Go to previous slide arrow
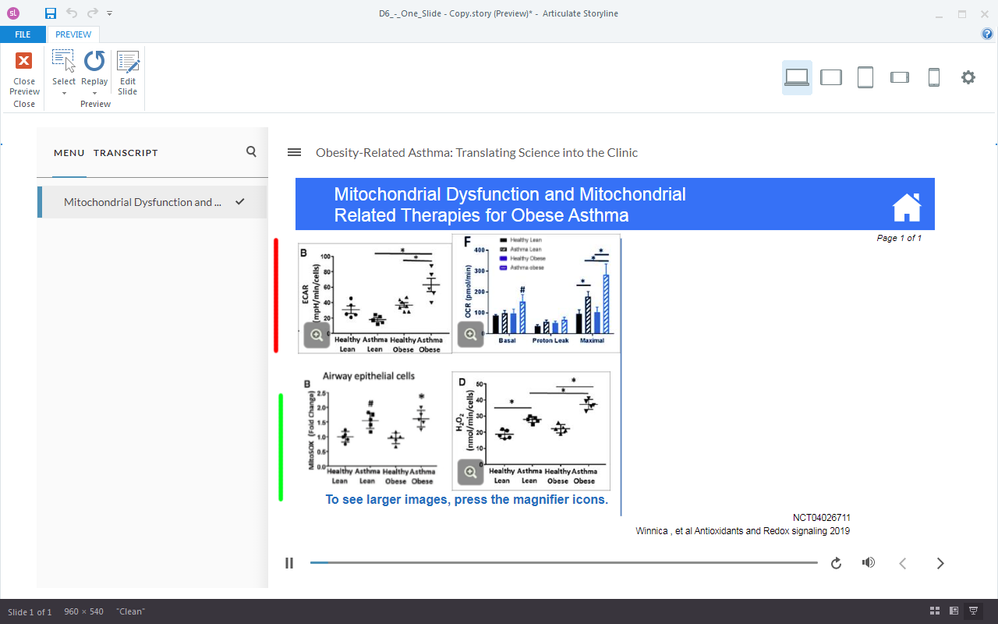Screen dimensions: 998x624 point(903,563)
